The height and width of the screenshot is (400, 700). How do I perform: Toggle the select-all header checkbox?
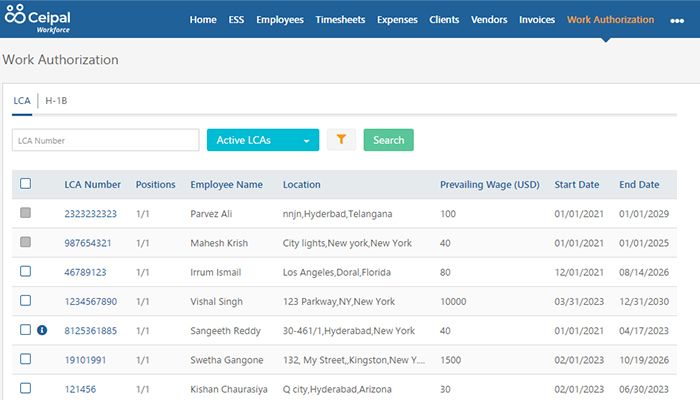click(26, 184)
